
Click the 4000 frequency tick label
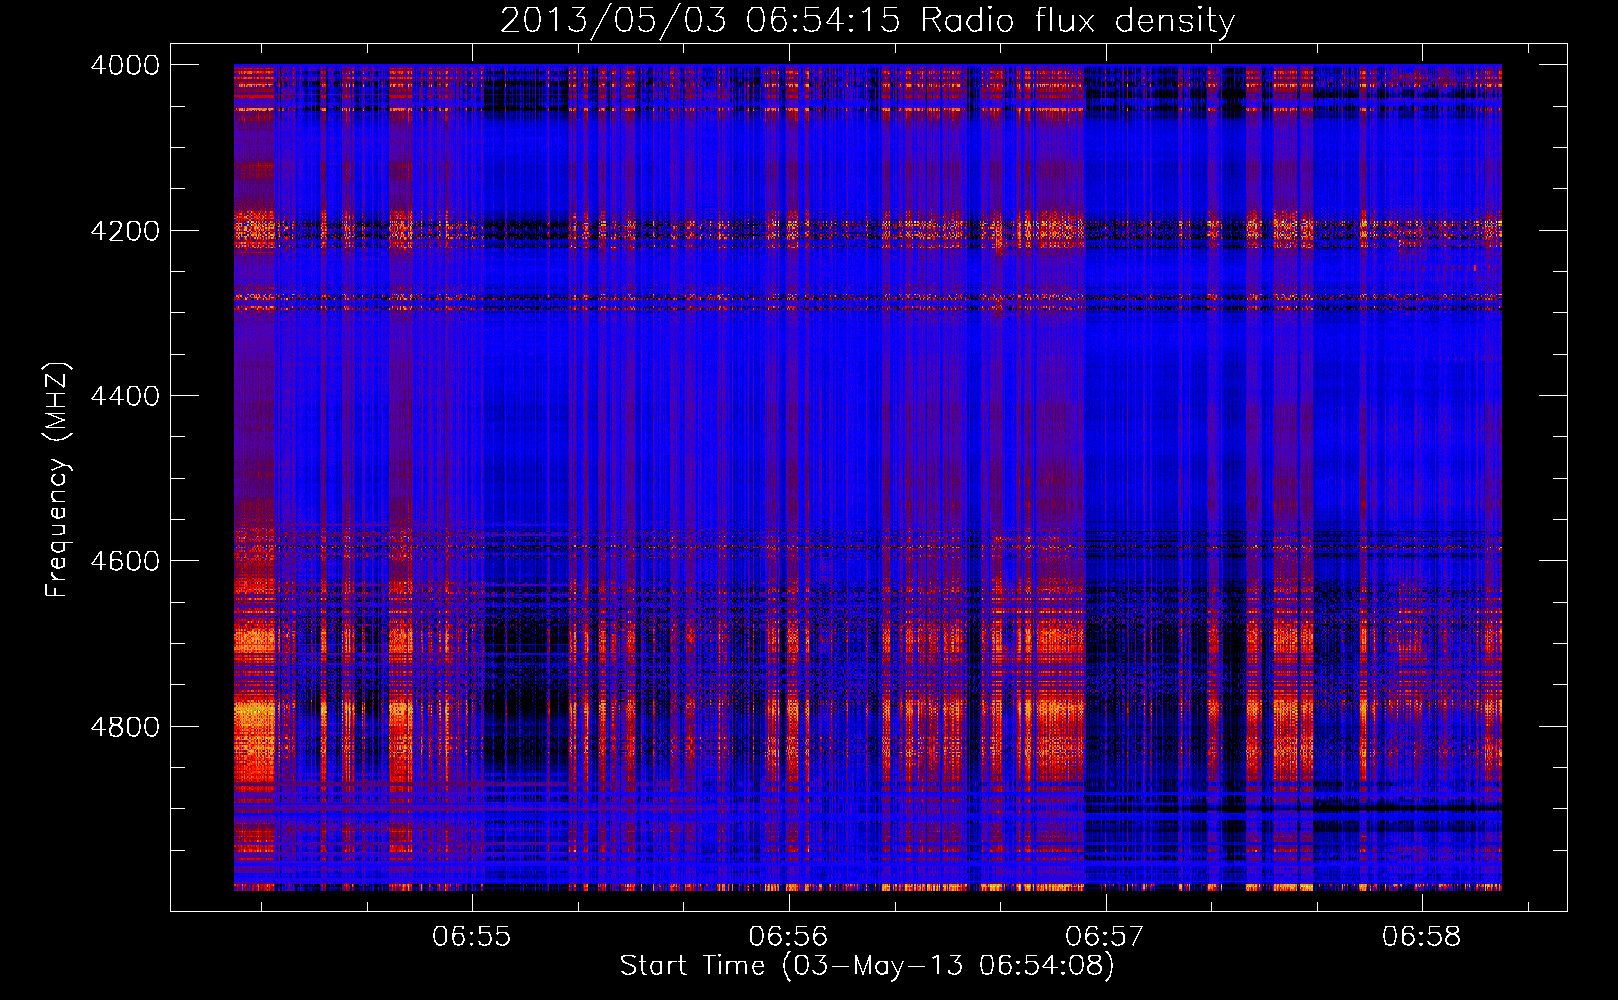[x=125, y=65]
